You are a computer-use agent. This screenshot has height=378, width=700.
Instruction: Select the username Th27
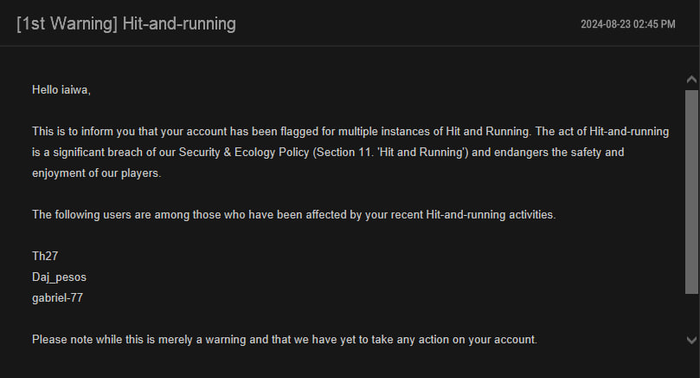[x=45, y=256]
